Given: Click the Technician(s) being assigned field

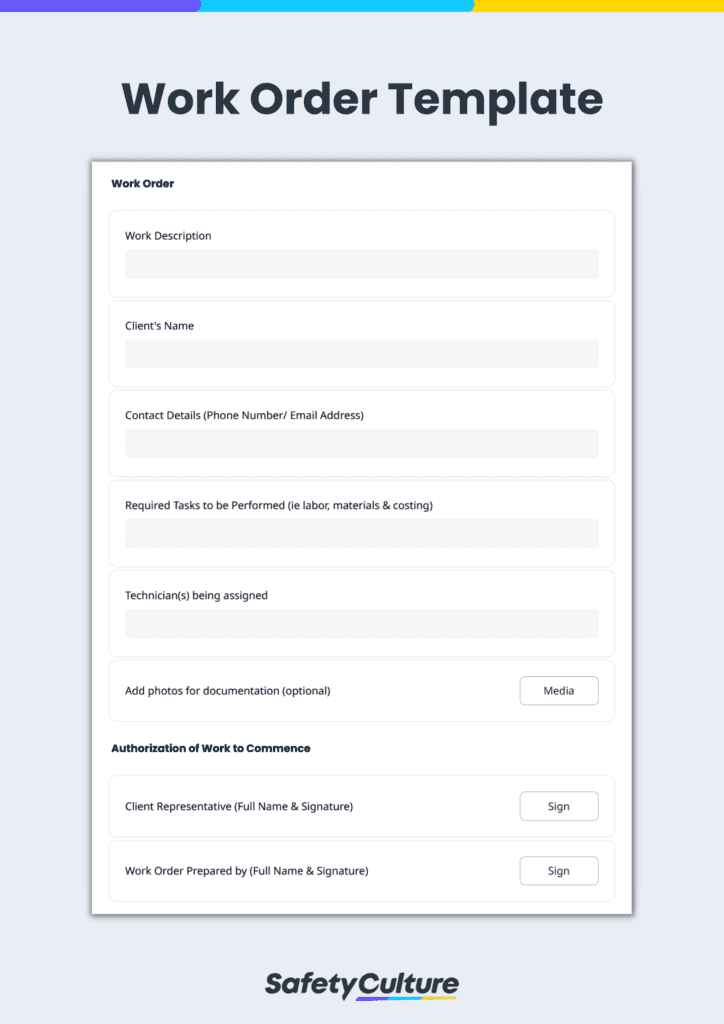Looking at the screenshot, I should coord(361,624).
